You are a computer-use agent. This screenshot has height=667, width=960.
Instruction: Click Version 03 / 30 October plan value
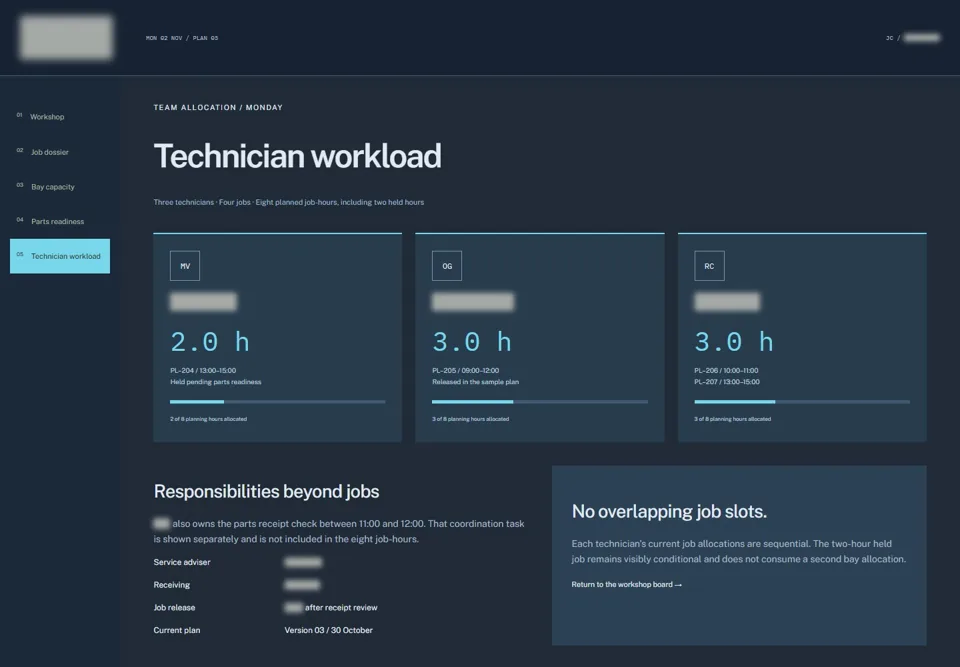[328, 630]
